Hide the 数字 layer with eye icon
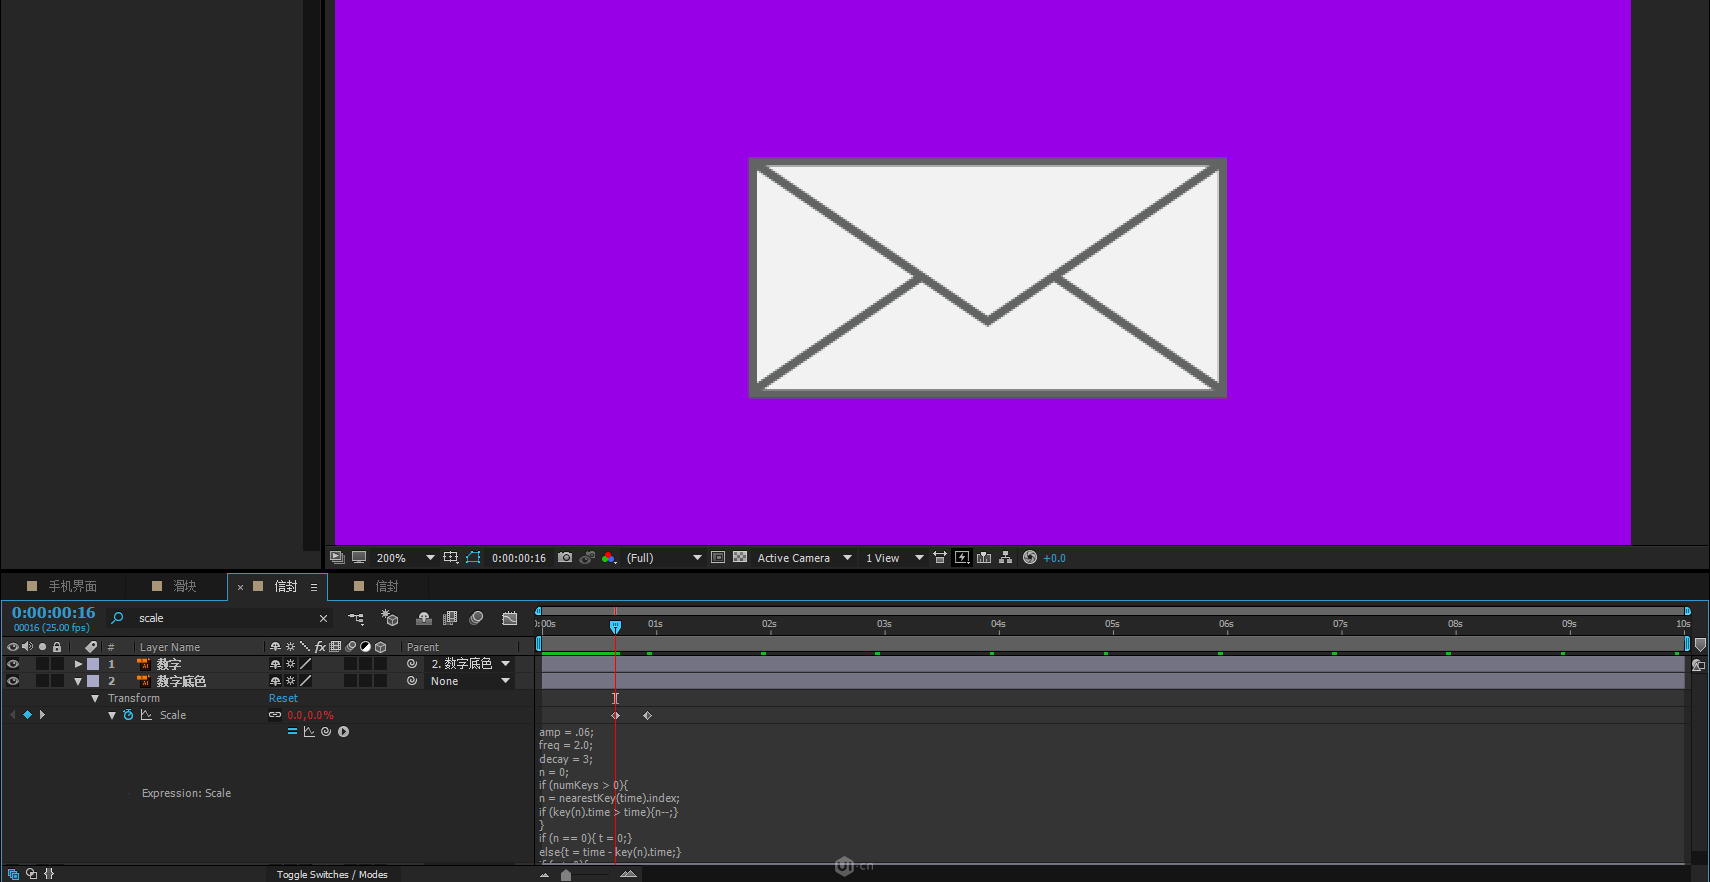This screenshot has height=882, width=1710. [13, 664]
